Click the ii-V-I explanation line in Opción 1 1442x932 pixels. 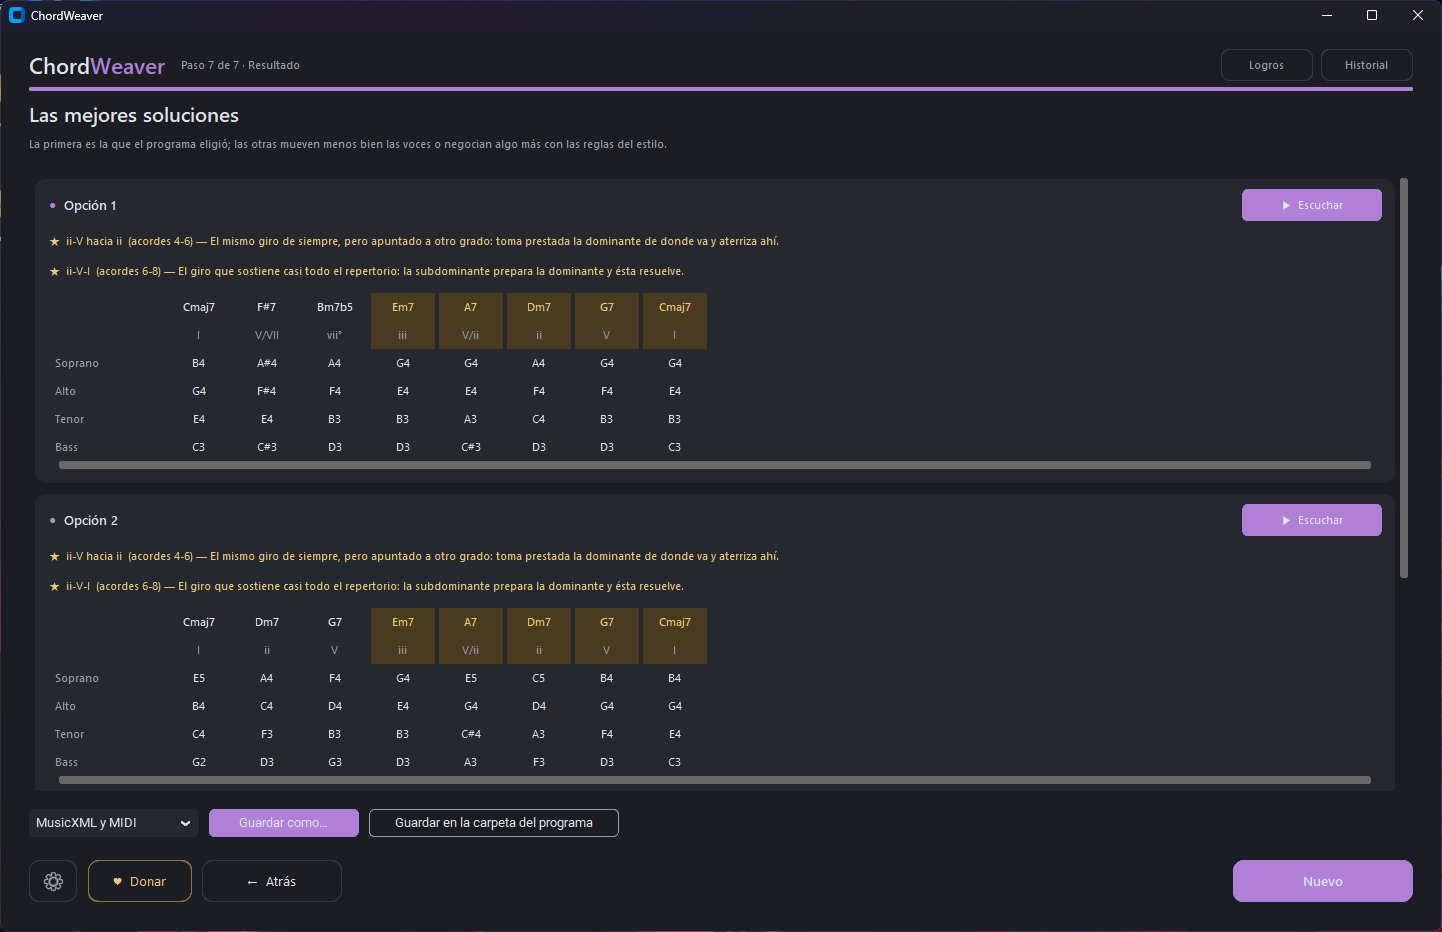click(367, 271)
